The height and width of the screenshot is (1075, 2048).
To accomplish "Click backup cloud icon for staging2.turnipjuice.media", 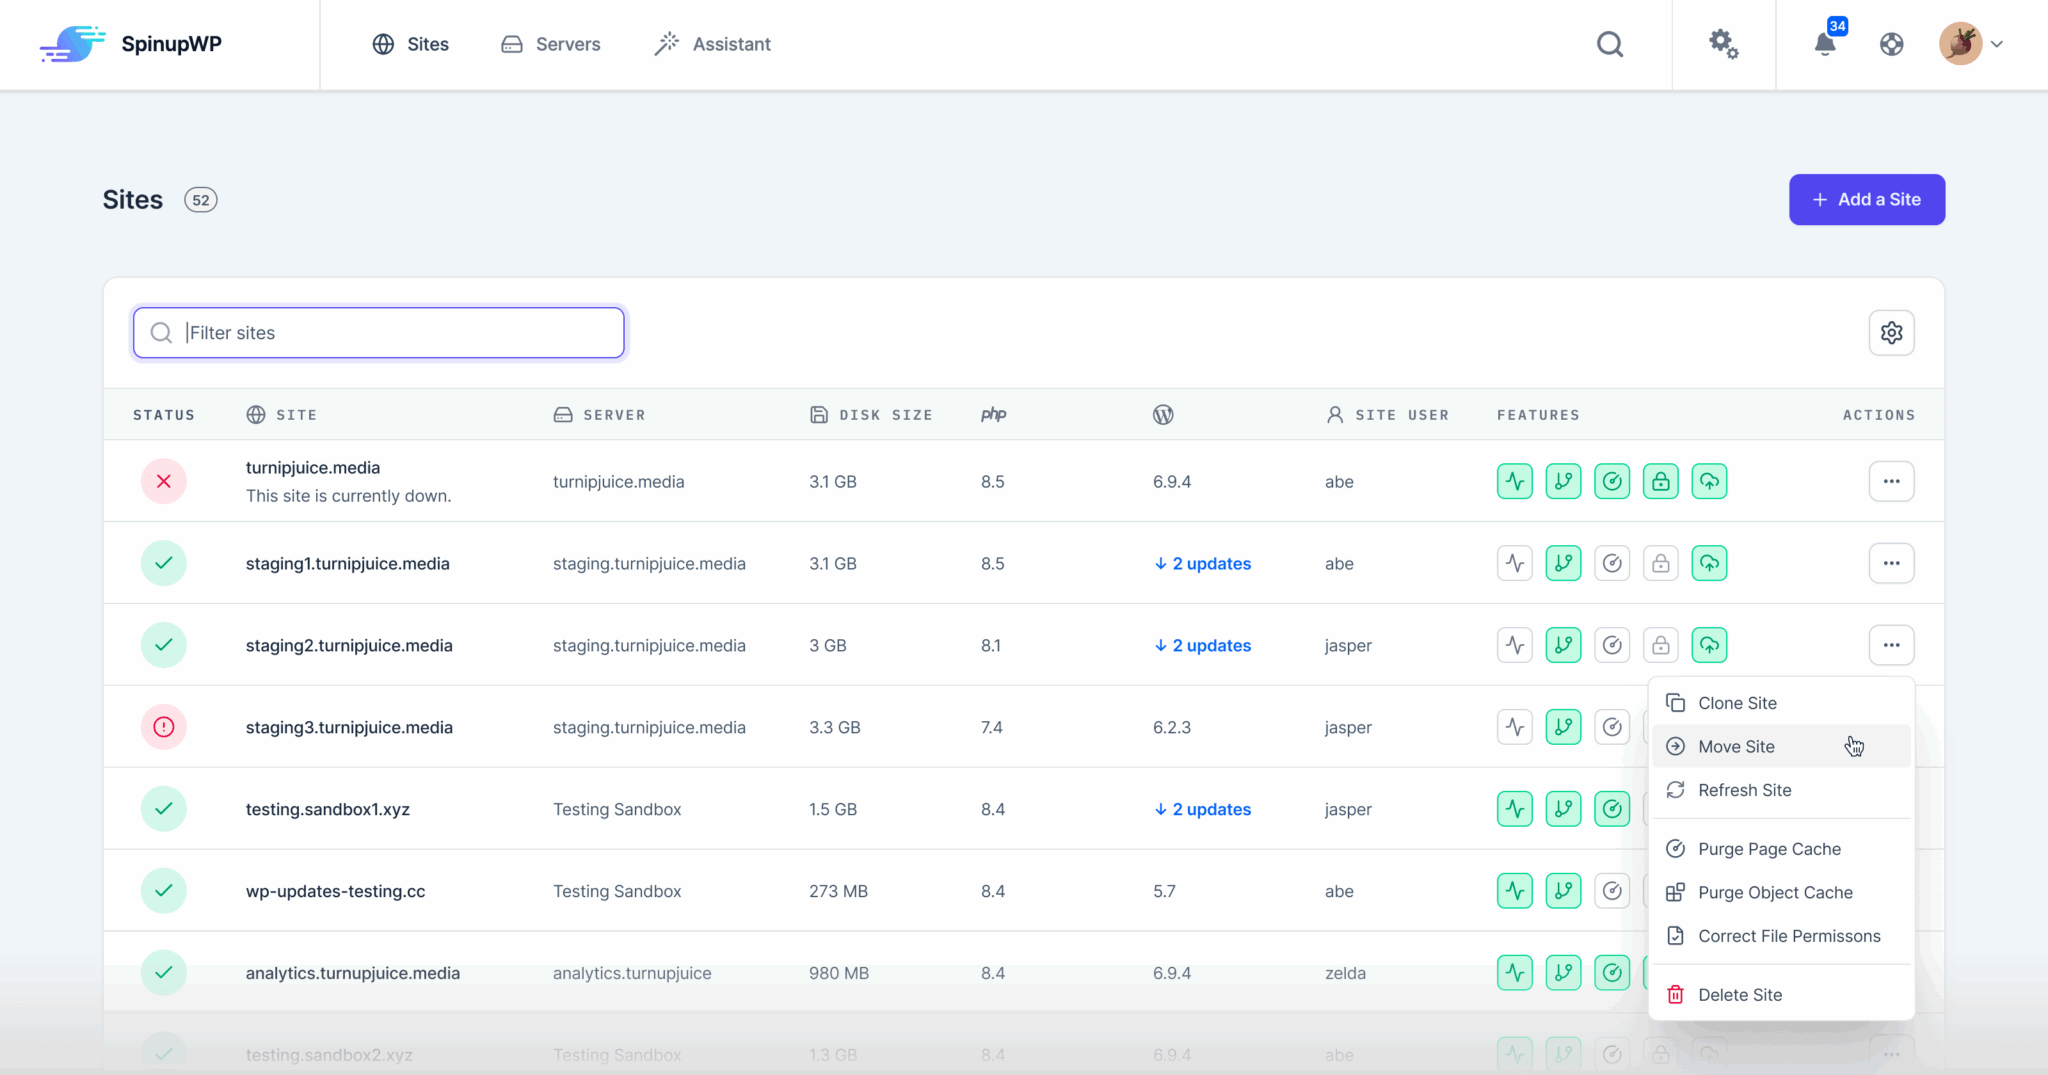I will (x=1709, y=646).
